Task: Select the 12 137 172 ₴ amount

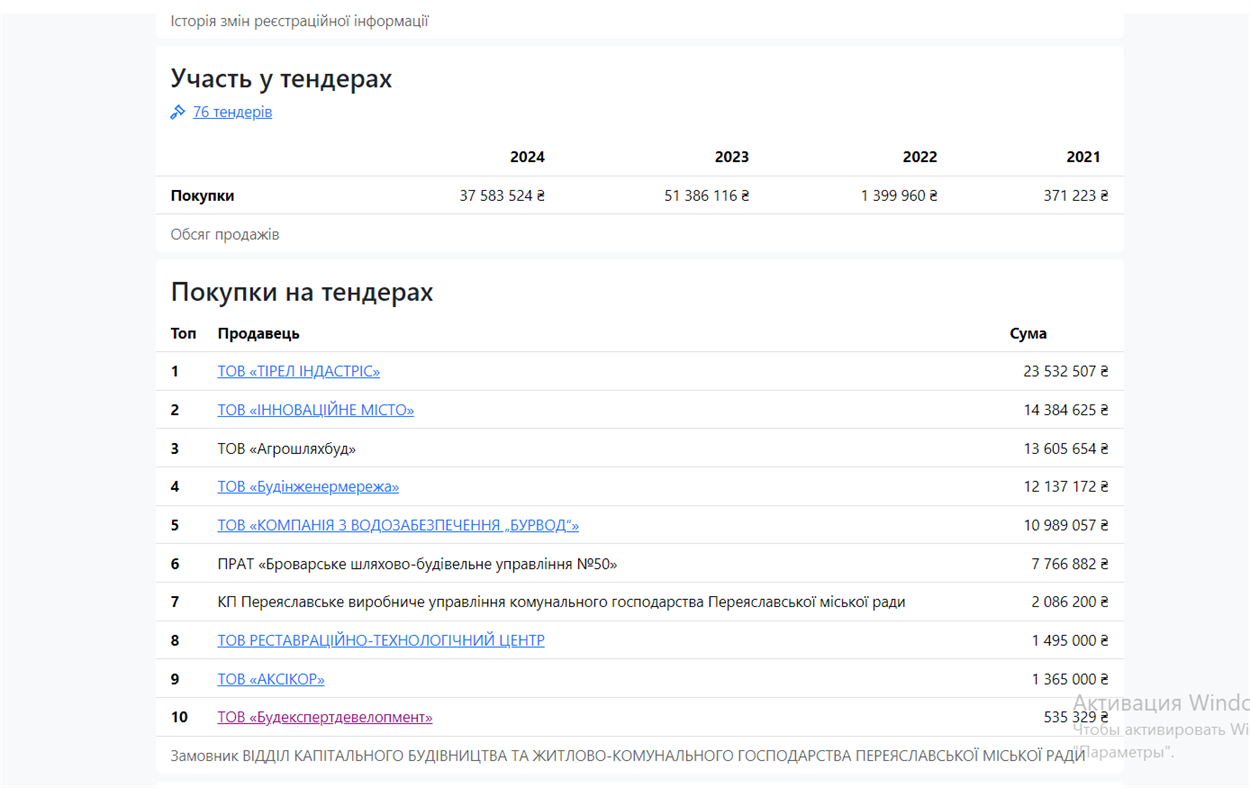Action: tap(1066, 487)
